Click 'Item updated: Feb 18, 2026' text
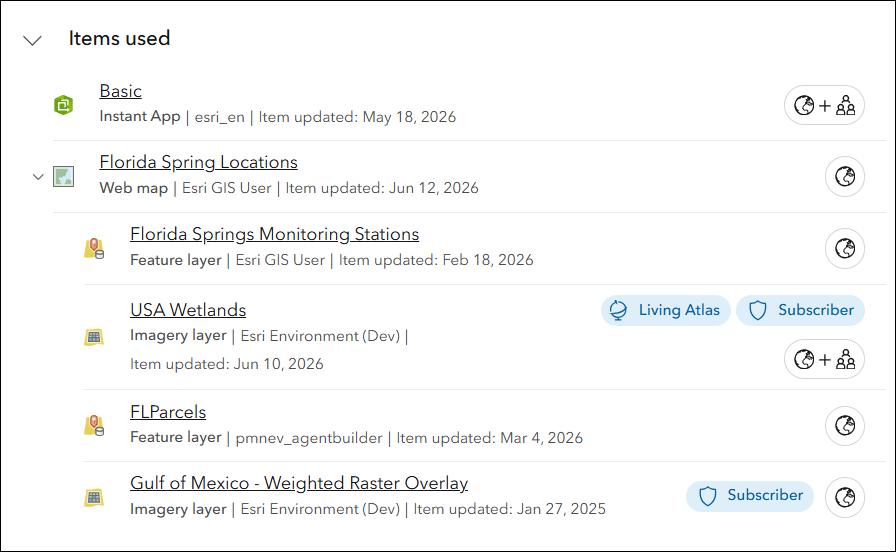 436,260
